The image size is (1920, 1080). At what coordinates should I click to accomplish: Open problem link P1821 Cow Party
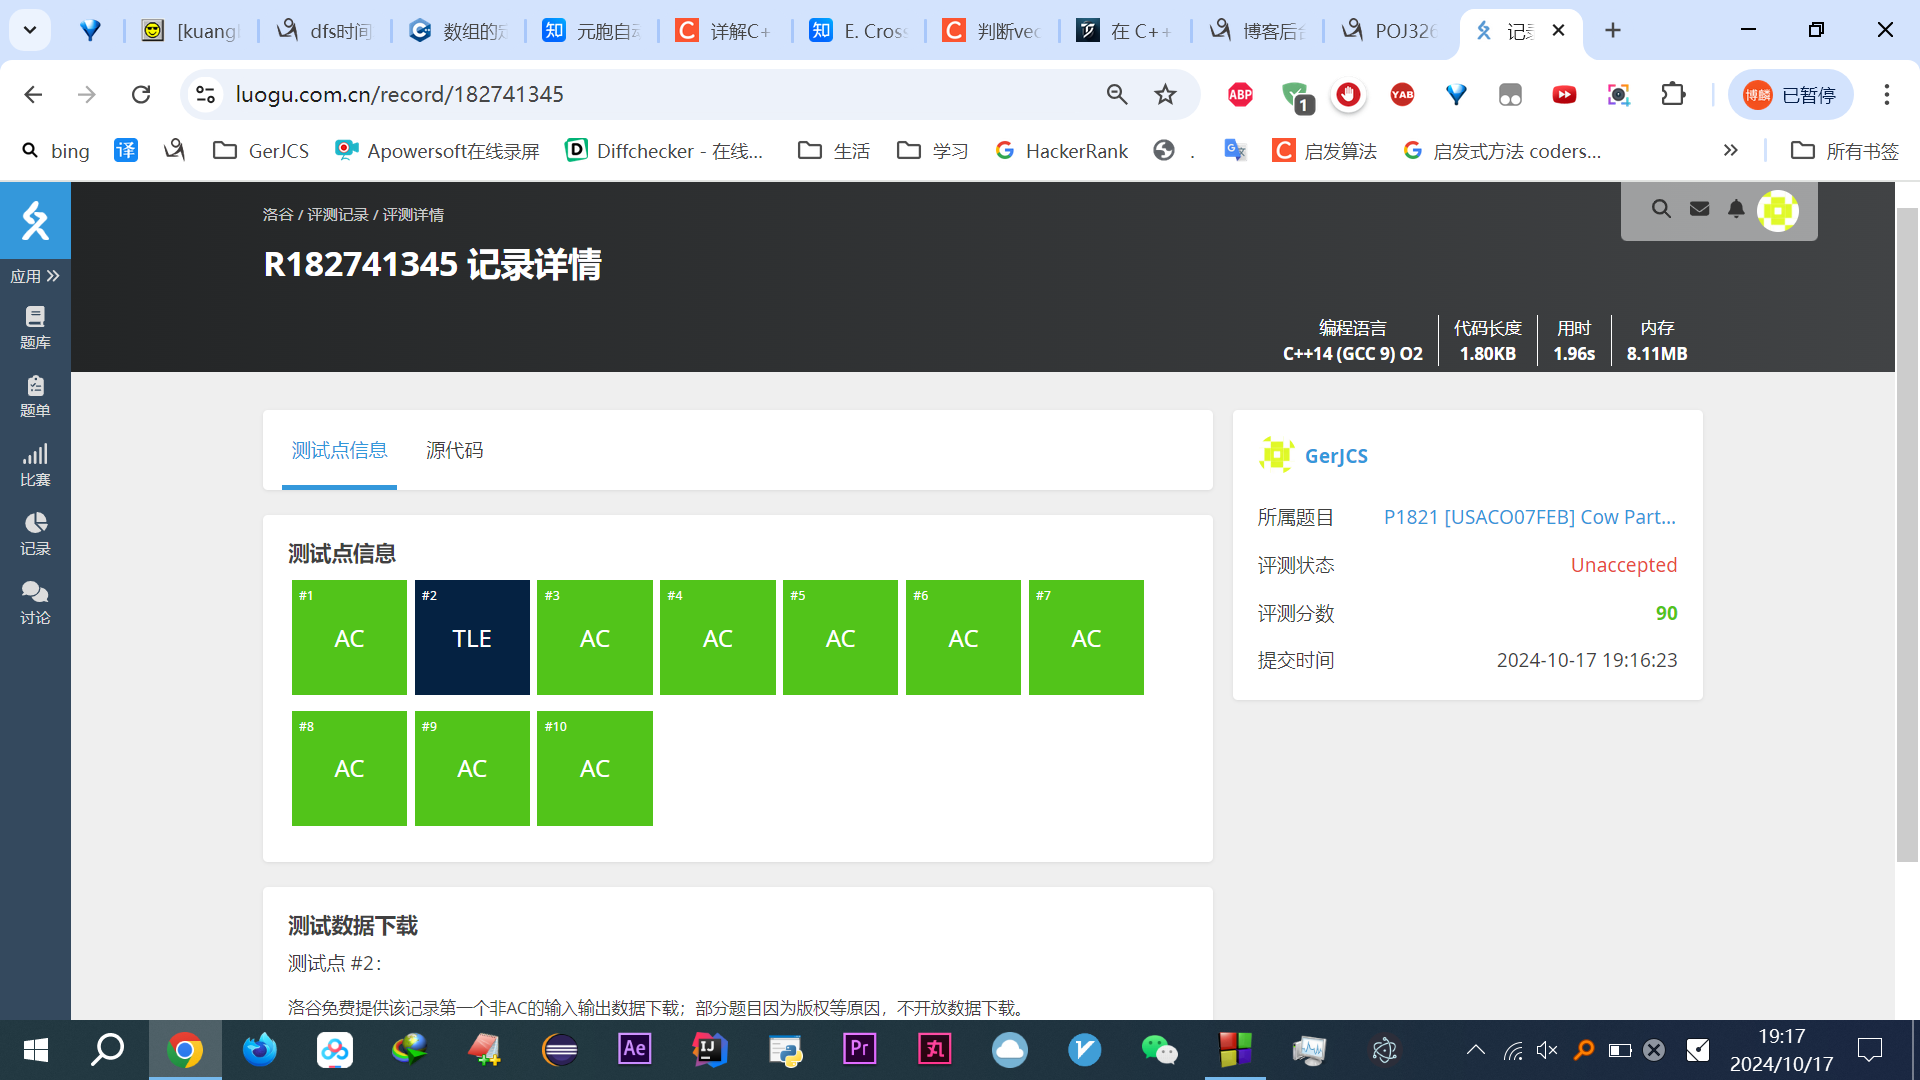(x=1529, y=517)
